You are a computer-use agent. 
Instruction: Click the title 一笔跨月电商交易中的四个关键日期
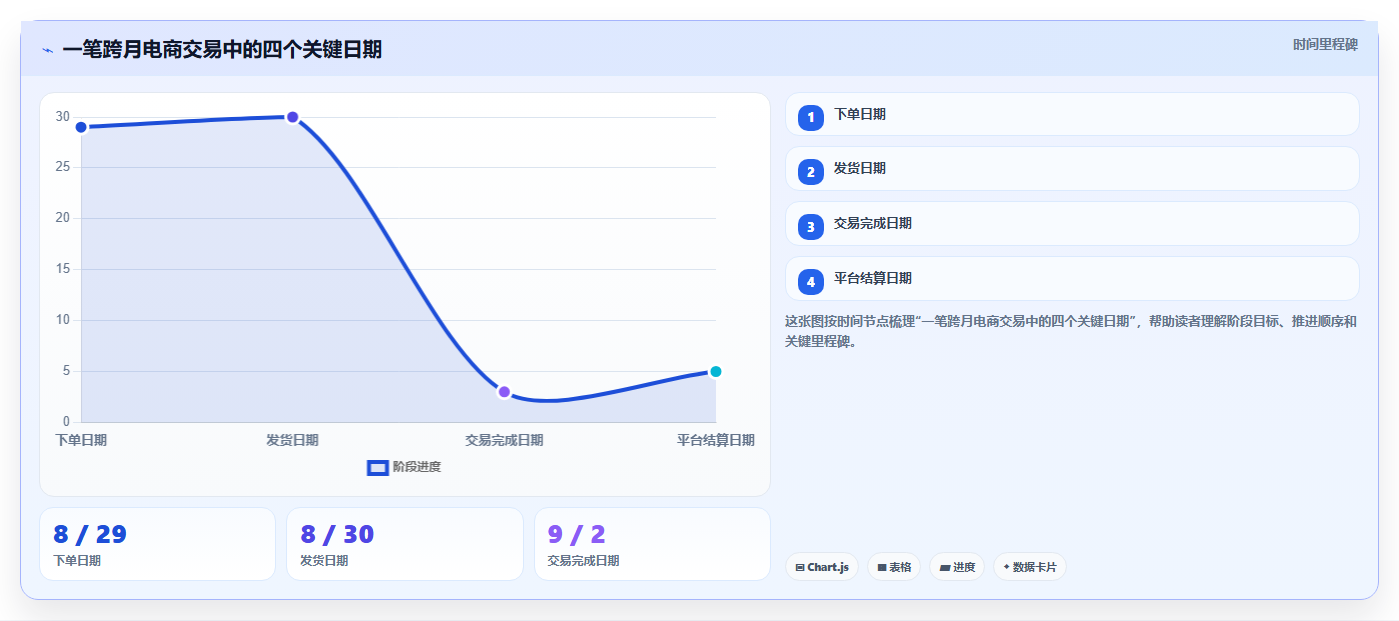[222, 50]
